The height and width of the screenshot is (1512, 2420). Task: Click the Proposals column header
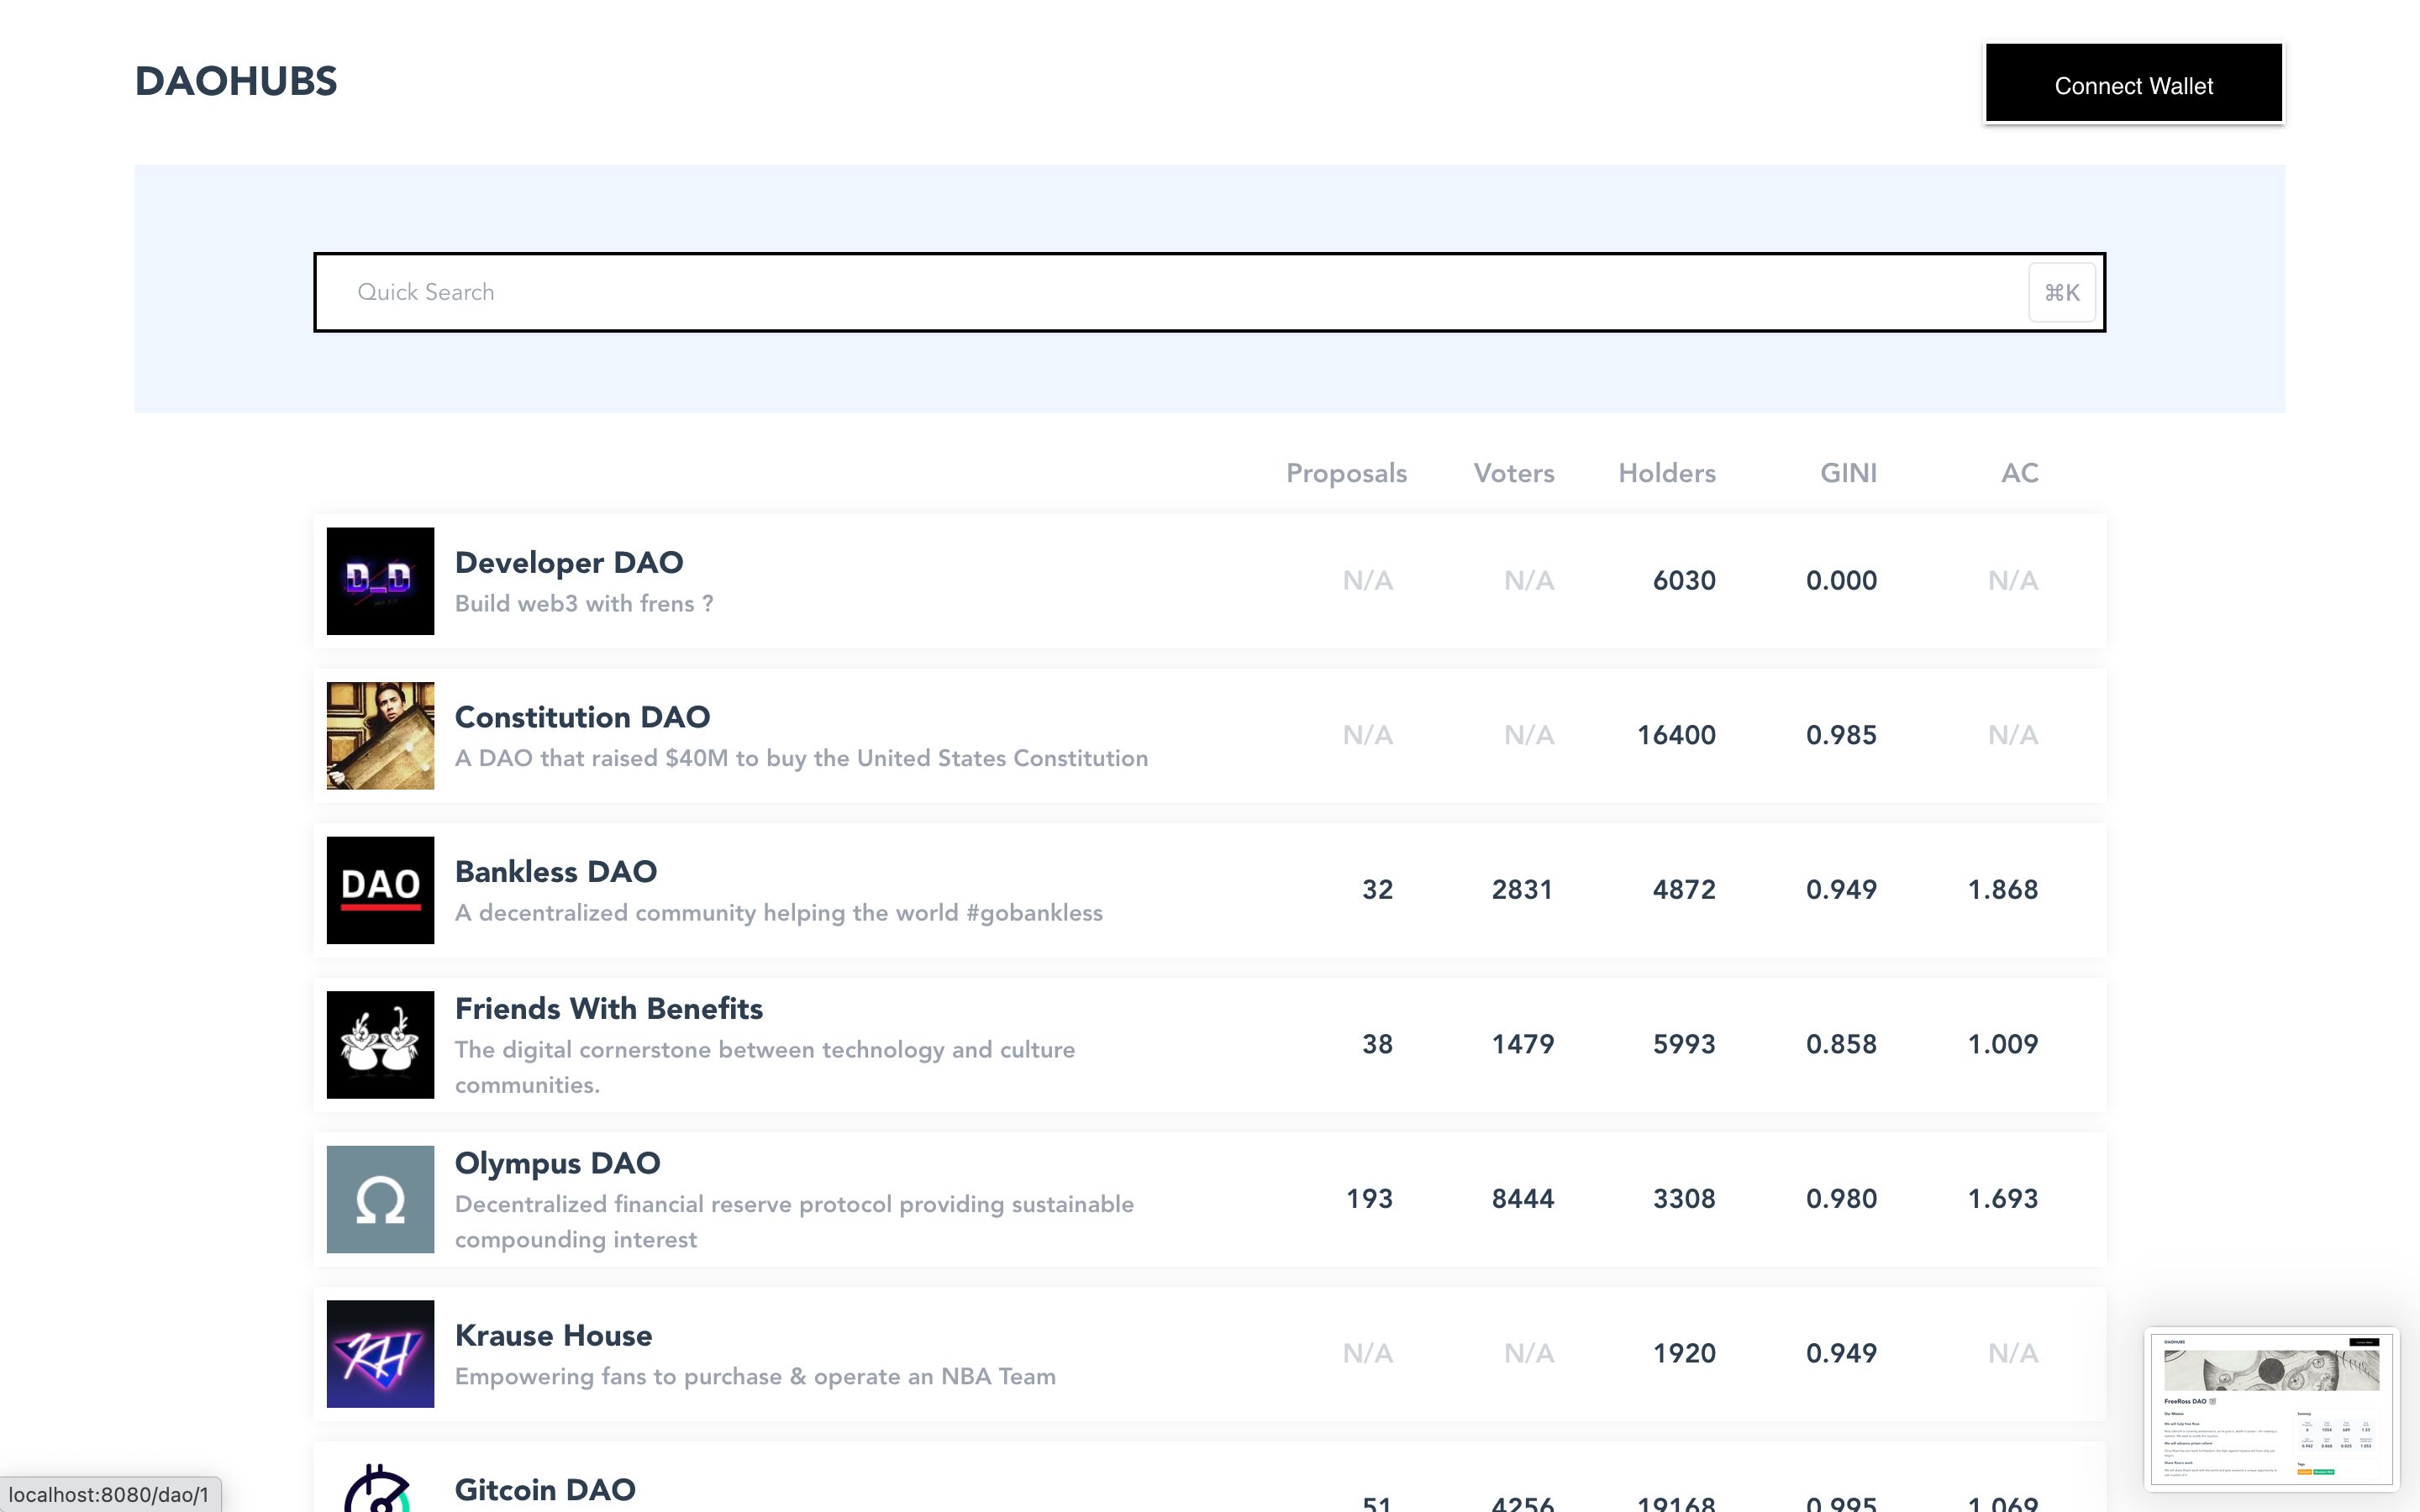(1346, 473)
